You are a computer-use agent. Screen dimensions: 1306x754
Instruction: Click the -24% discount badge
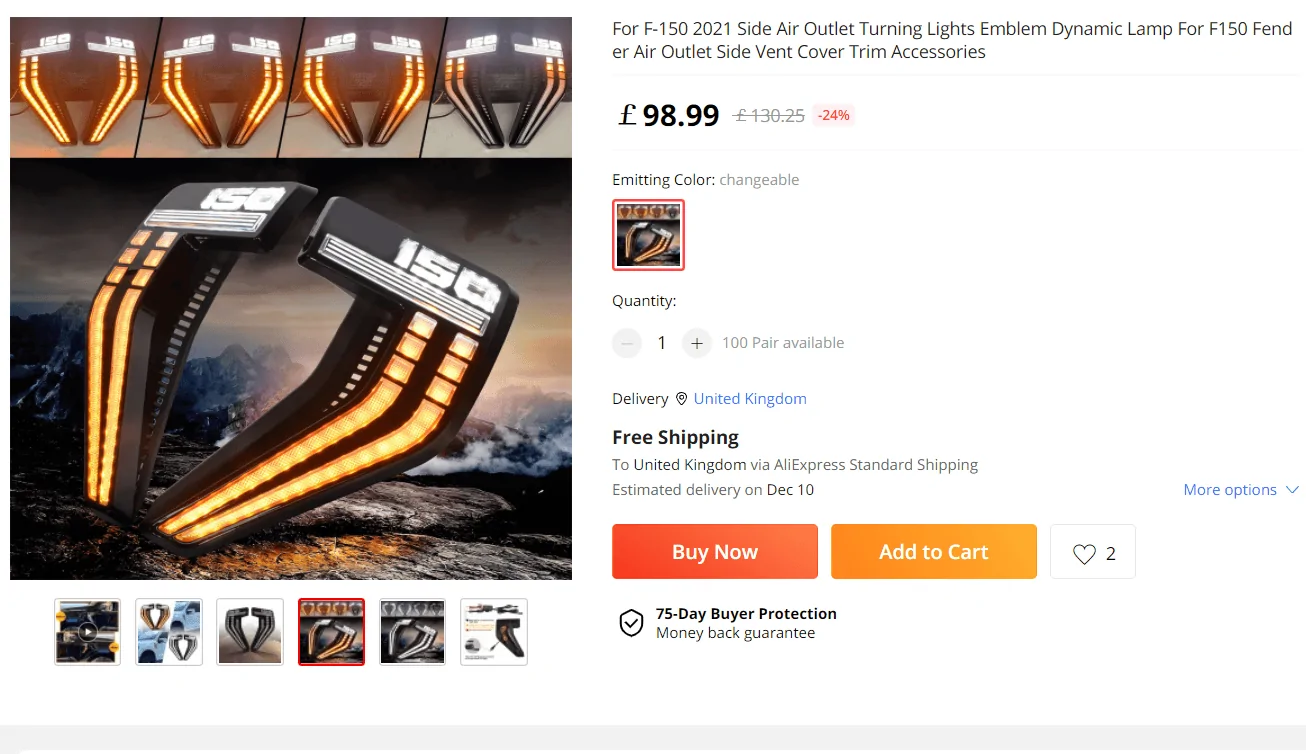833,115
